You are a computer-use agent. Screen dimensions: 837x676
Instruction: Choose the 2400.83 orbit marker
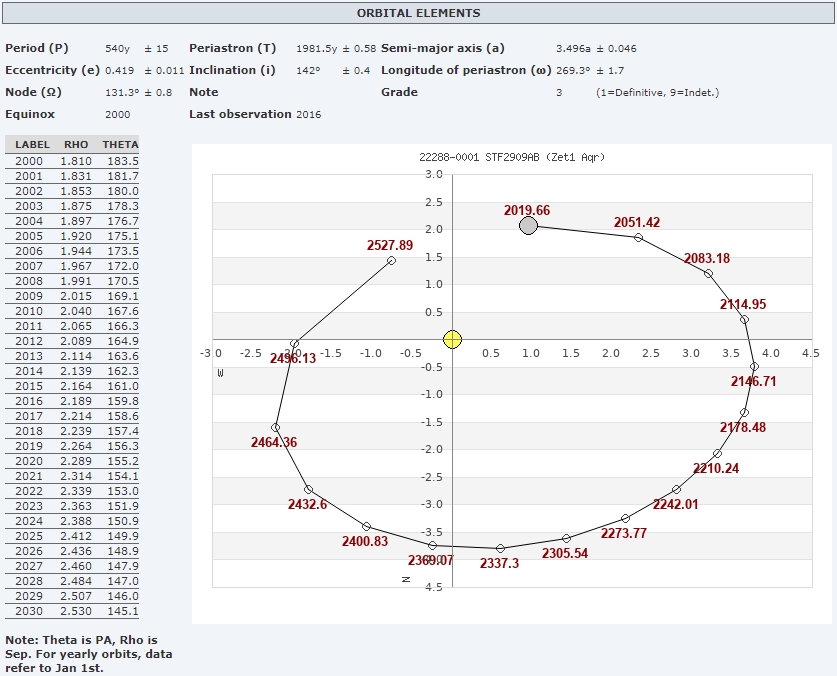(367, 526)
